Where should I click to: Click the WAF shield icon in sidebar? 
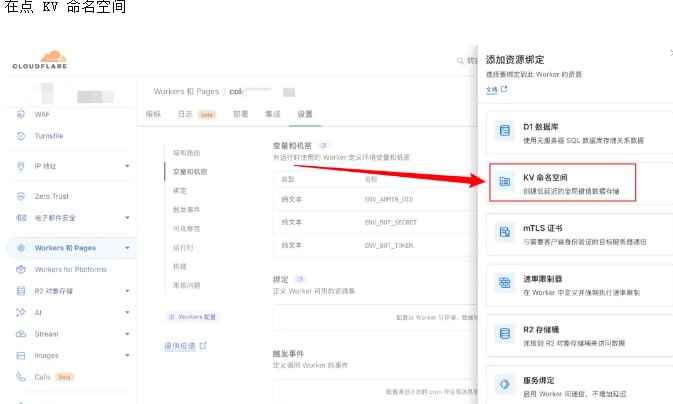tap(21, 114)
